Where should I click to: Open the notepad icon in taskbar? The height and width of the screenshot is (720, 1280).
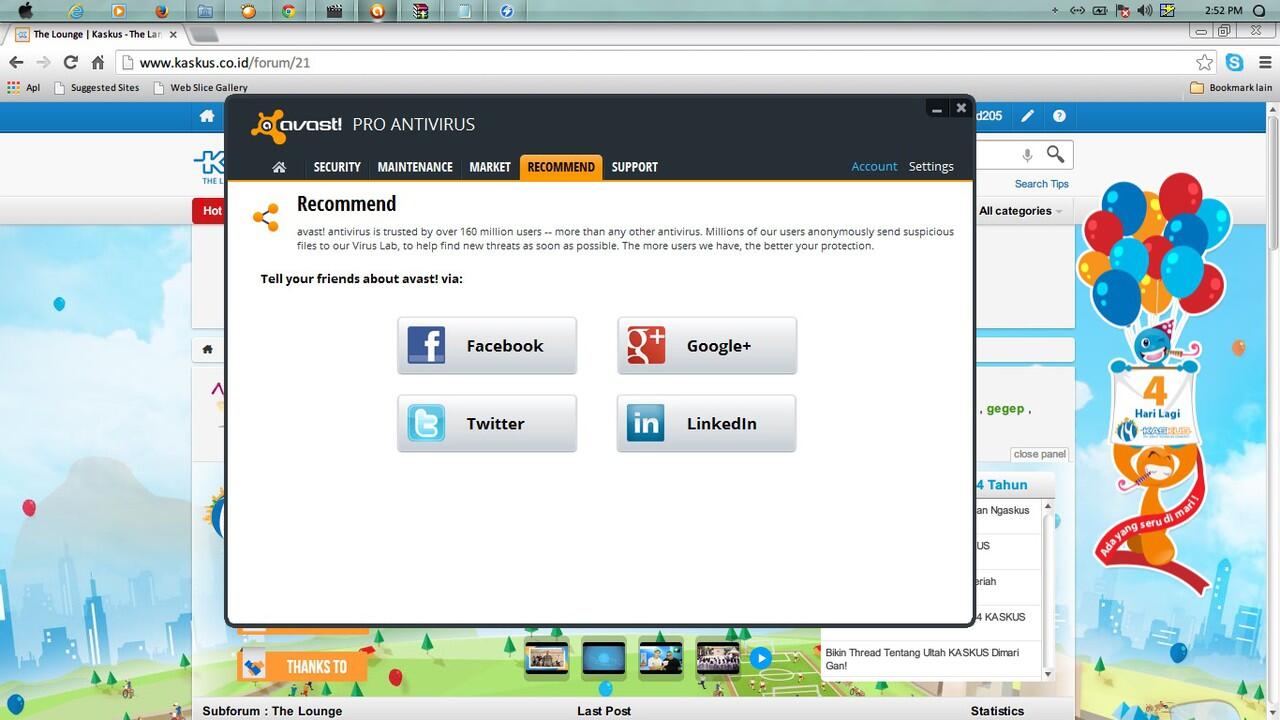(464, 11)
